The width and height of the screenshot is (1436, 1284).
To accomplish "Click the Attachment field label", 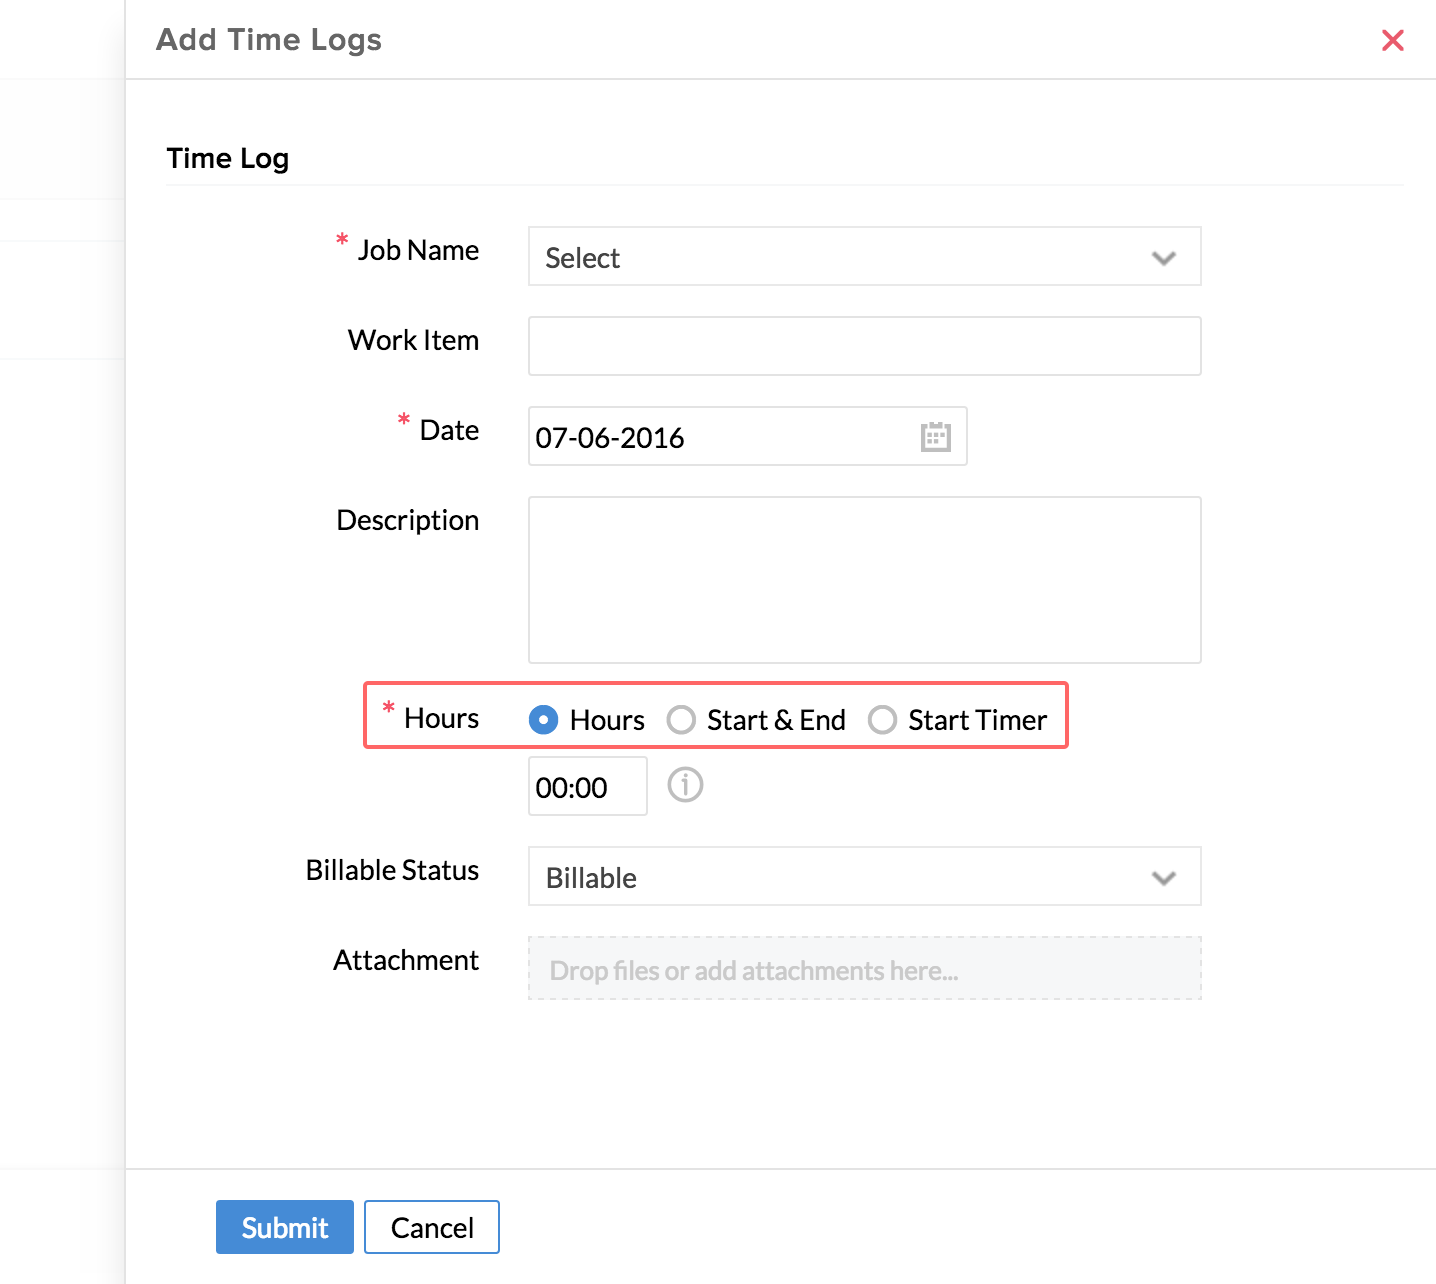I will tap(406, 960).
